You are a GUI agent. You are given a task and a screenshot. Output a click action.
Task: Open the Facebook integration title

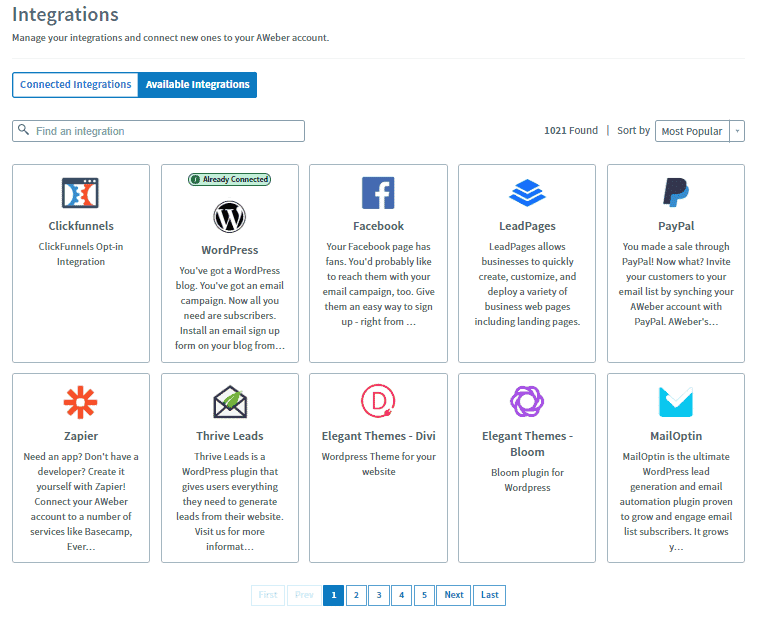coord(379,226)
